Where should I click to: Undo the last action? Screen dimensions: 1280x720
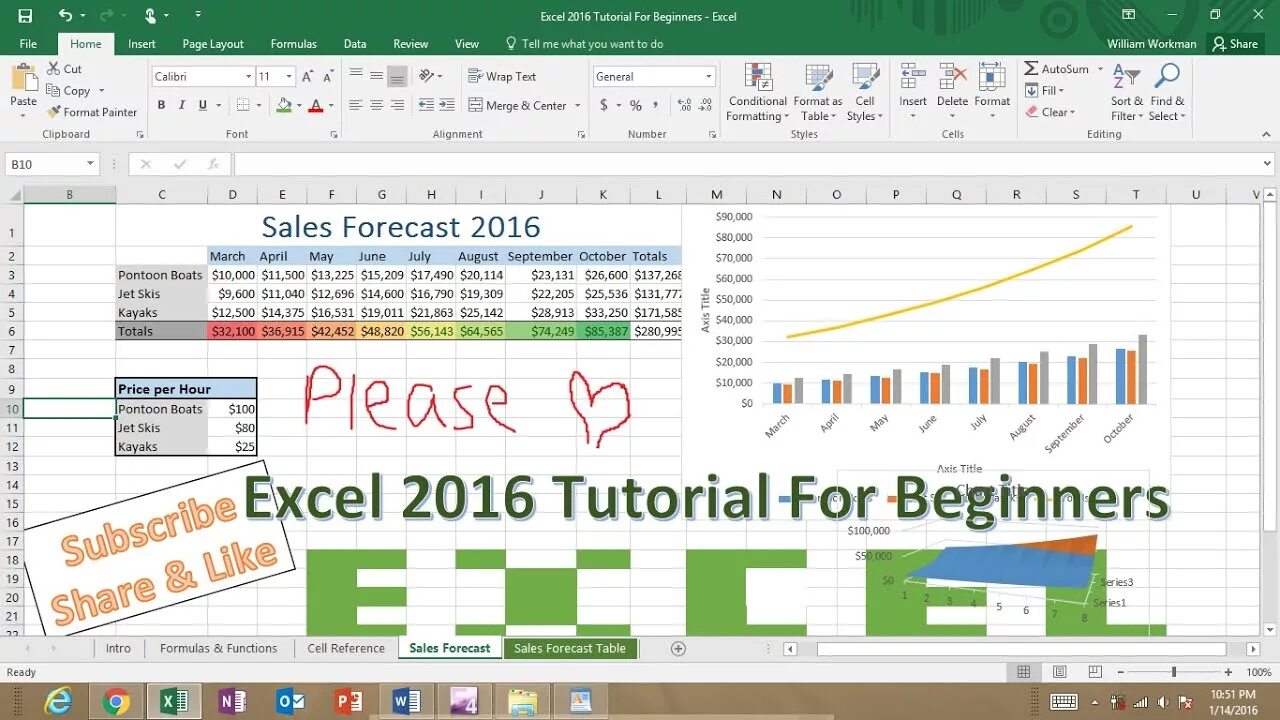coord(65,15)
